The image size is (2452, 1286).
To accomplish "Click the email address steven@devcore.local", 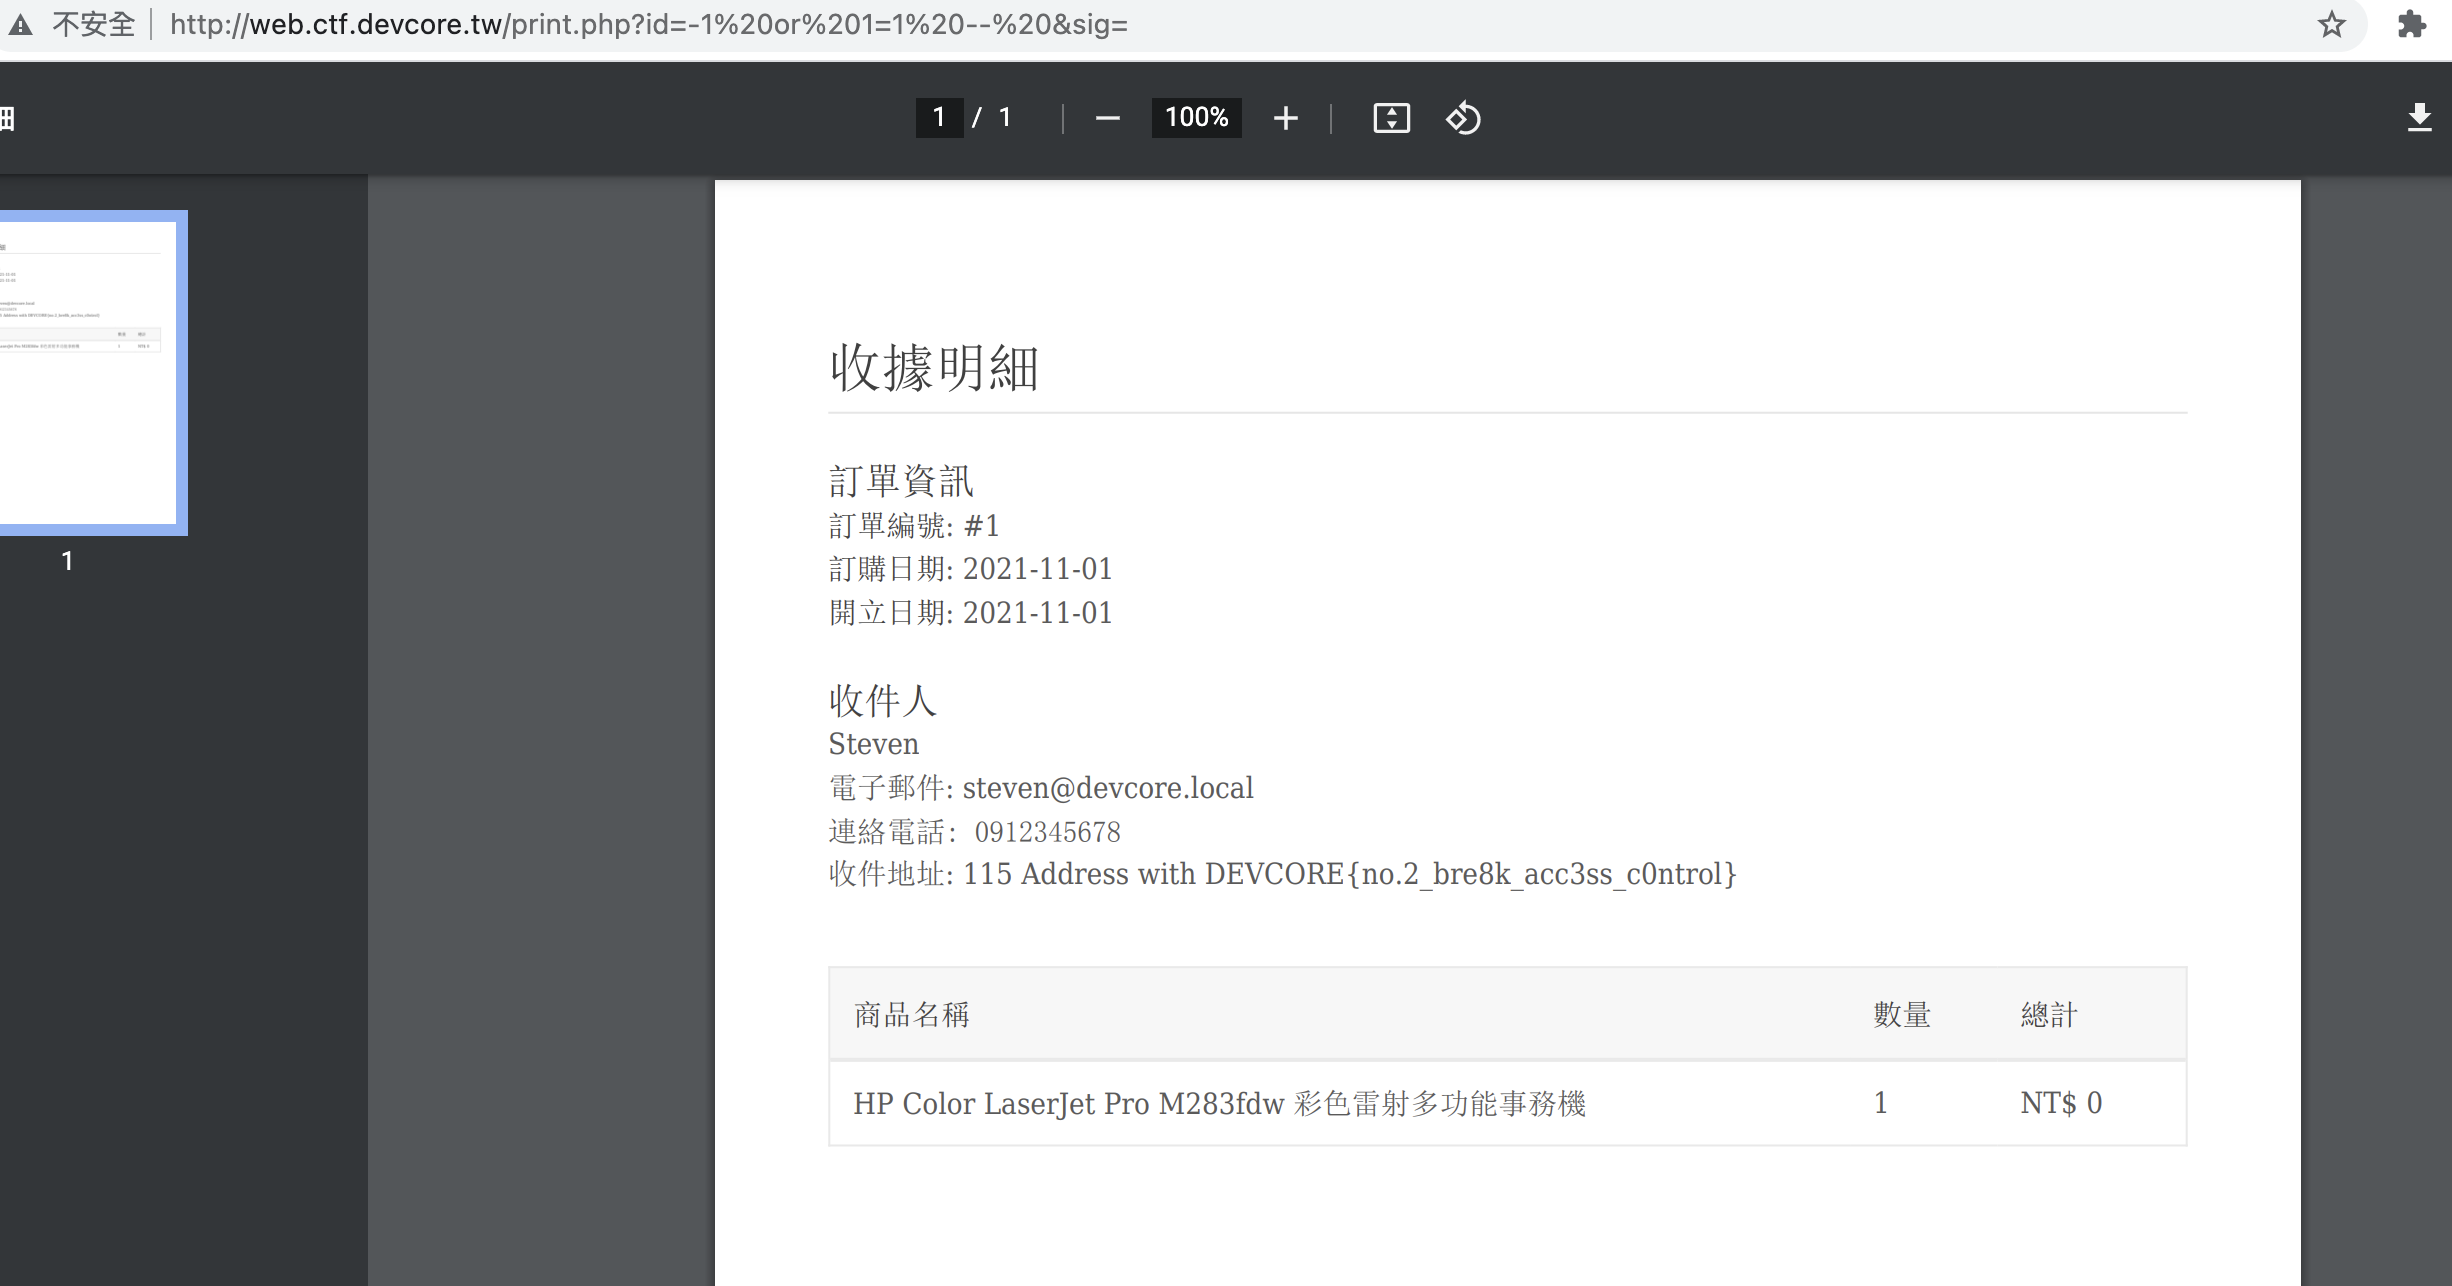I will click(x=1108, y=788).
